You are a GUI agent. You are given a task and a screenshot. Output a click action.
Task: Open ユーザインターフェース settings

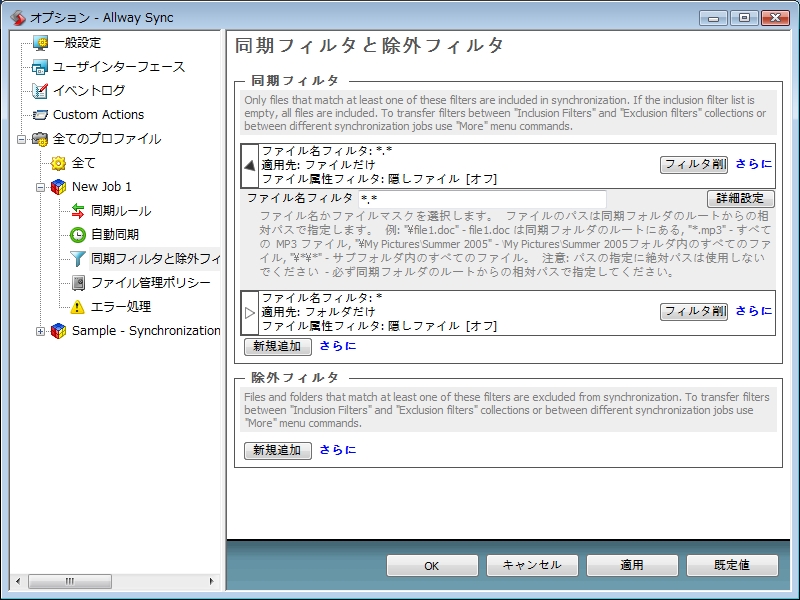[x=119, y=67]
